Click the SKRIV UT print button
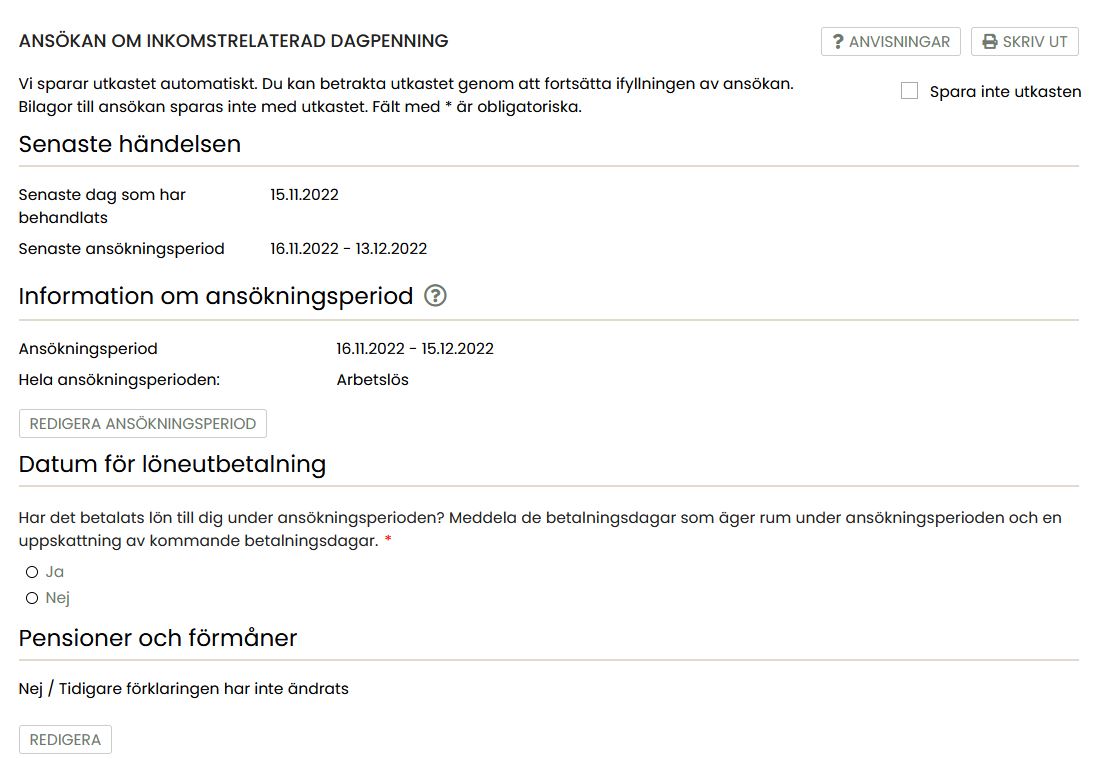Viewport: 1098px width, 759px height. [x=1024, y=42]
